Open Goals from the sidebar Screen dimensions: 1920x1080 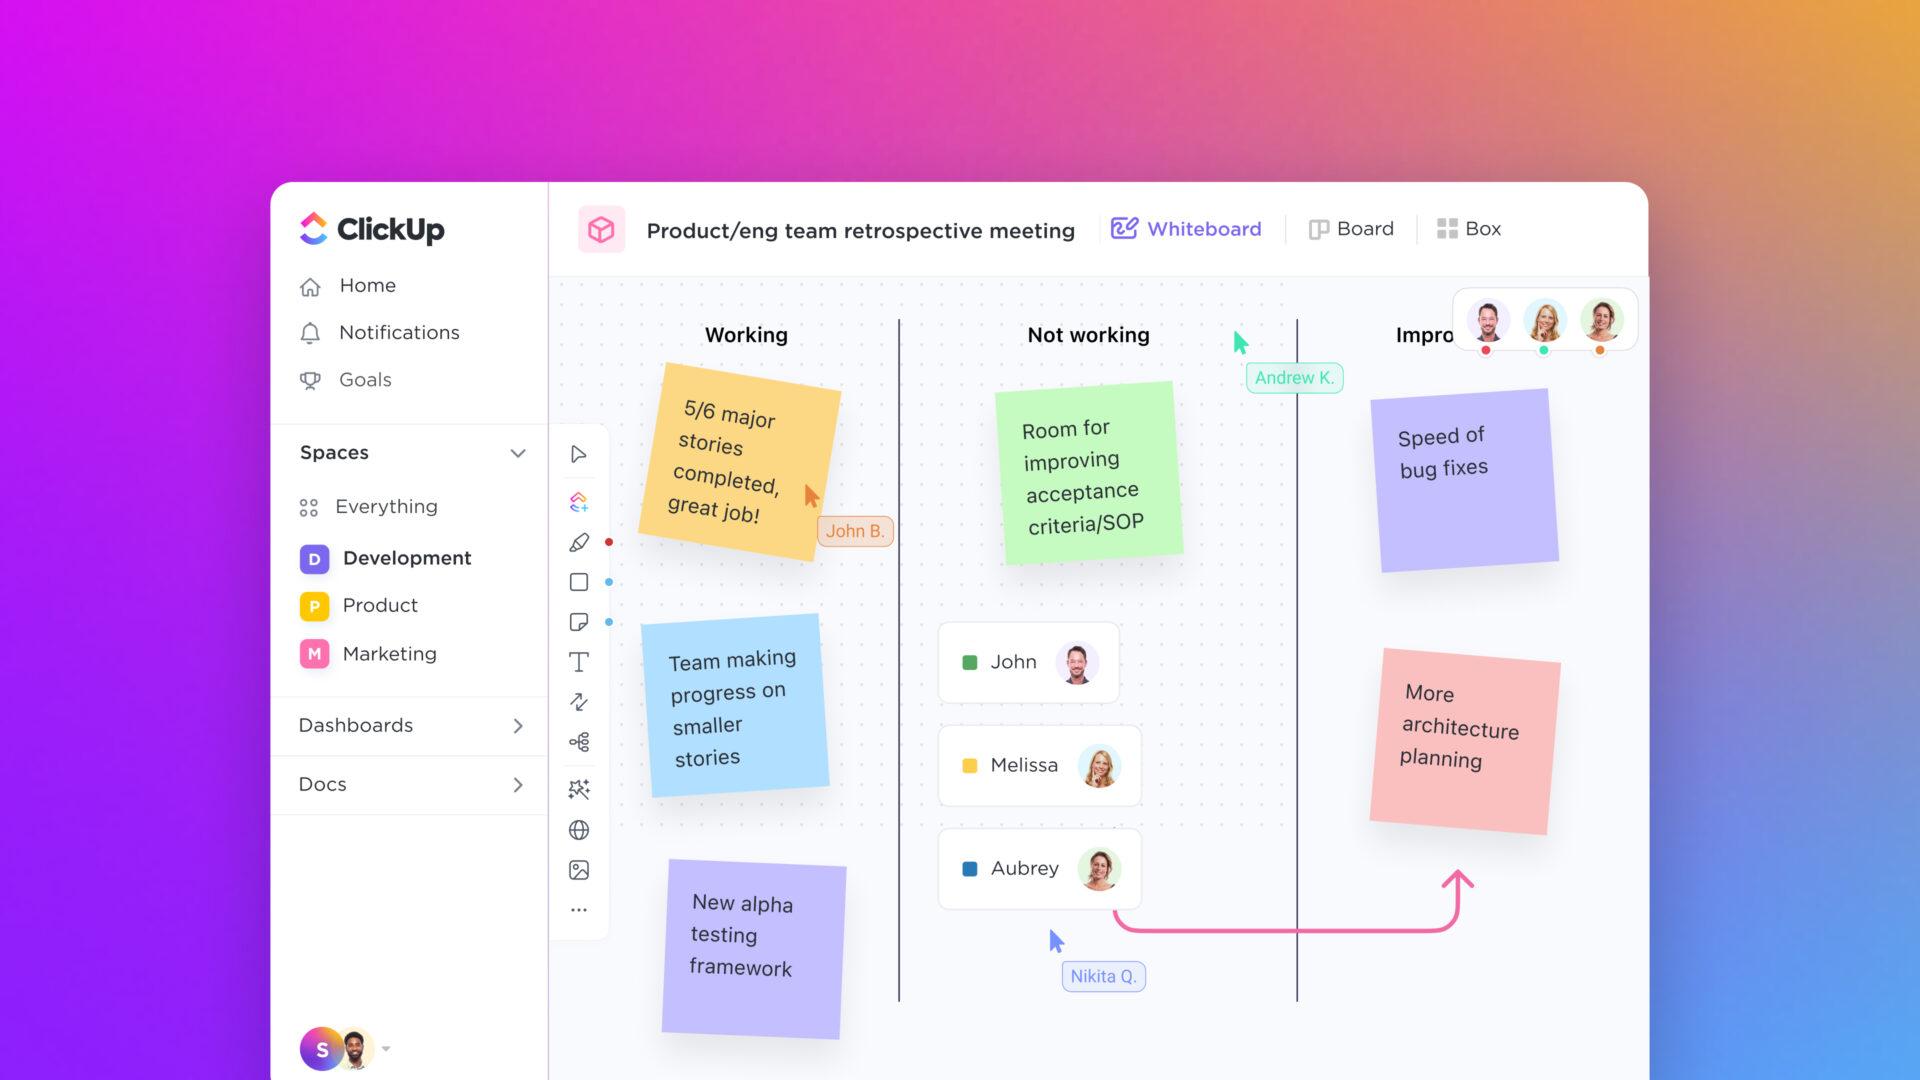click(x=367, y=380)
